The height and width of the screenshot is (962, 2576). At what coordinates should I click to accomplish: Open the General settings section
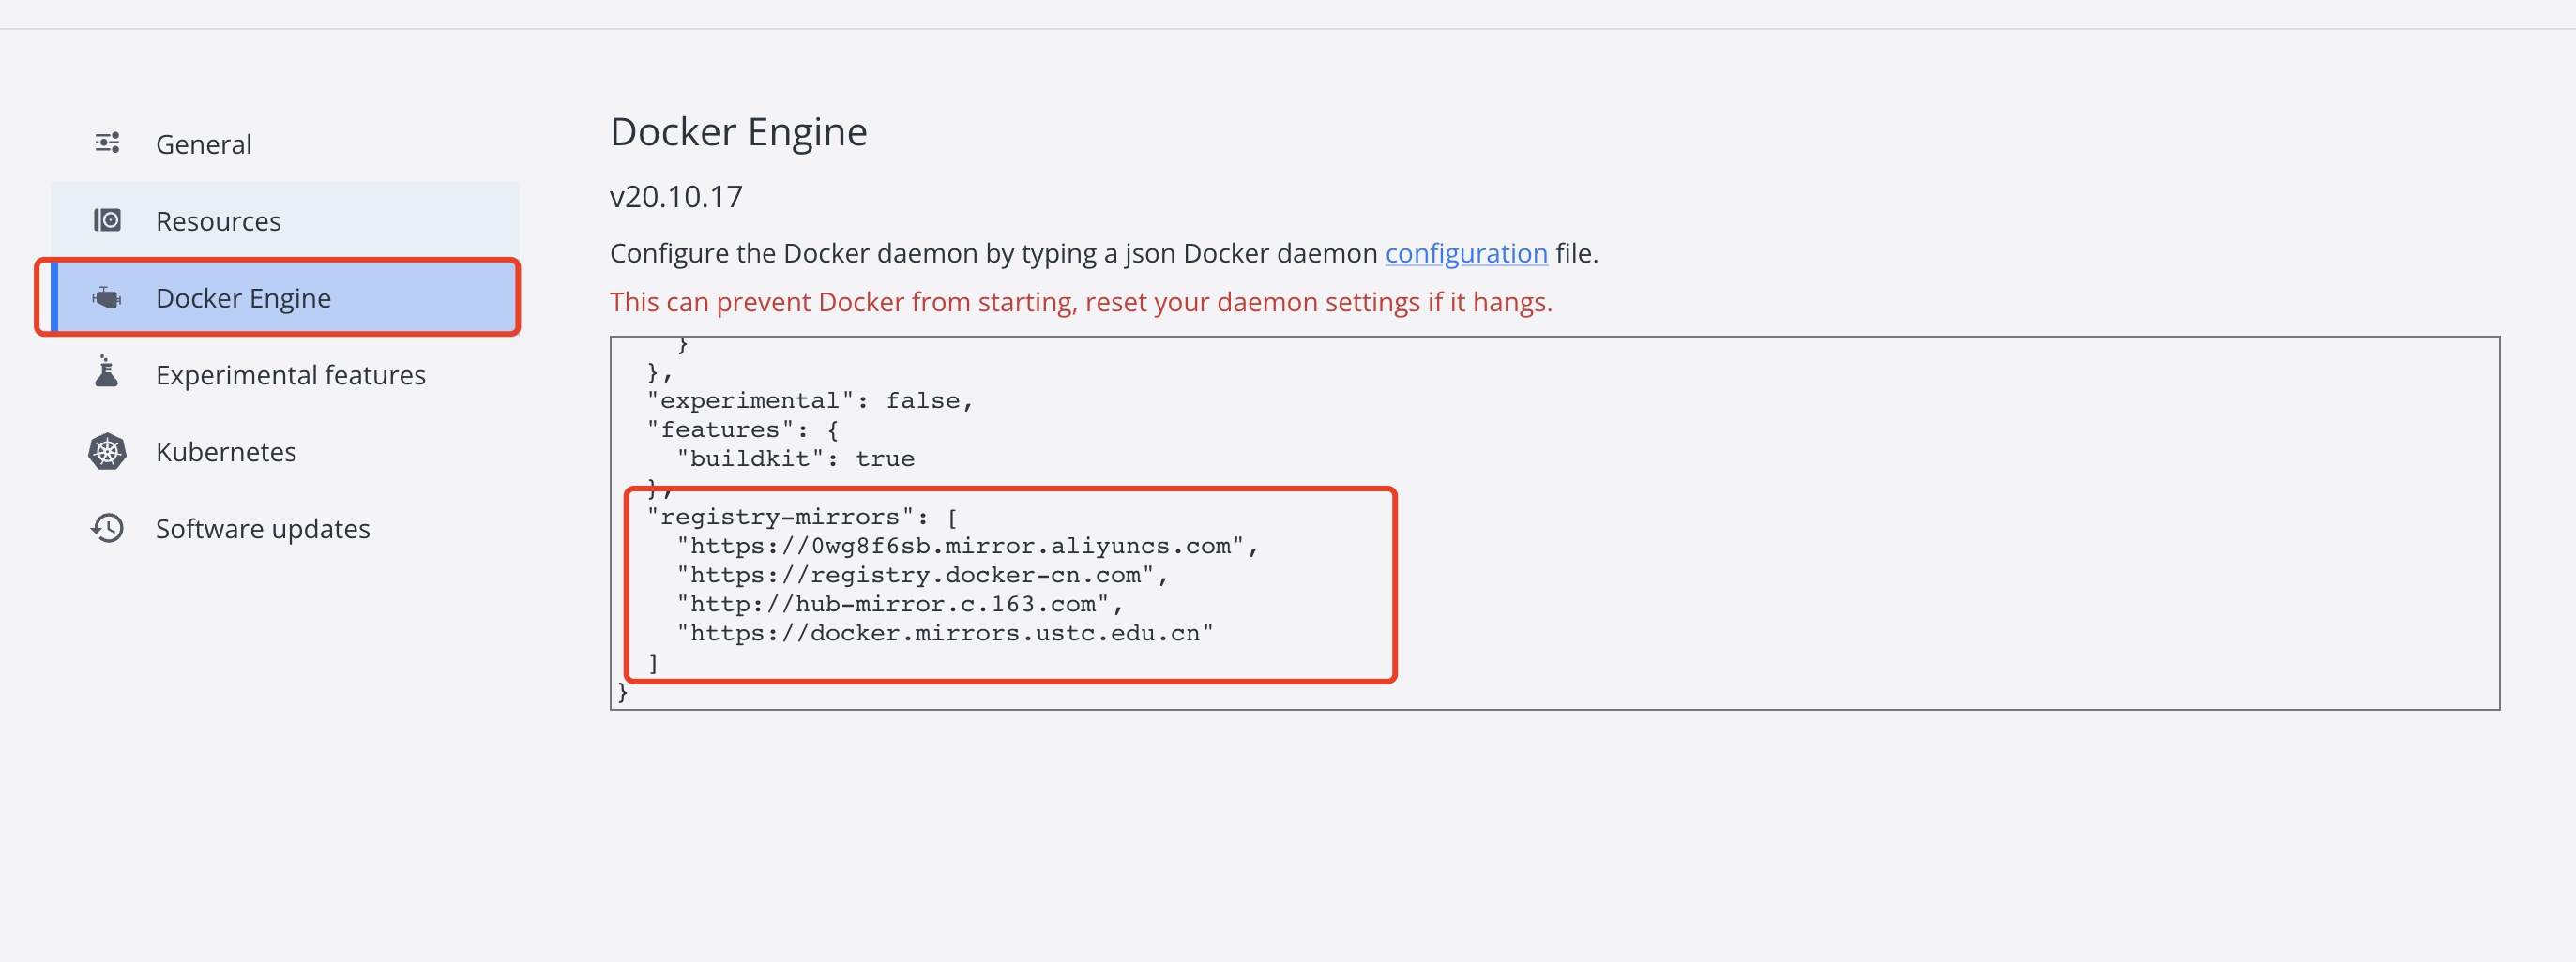[203, 143]
